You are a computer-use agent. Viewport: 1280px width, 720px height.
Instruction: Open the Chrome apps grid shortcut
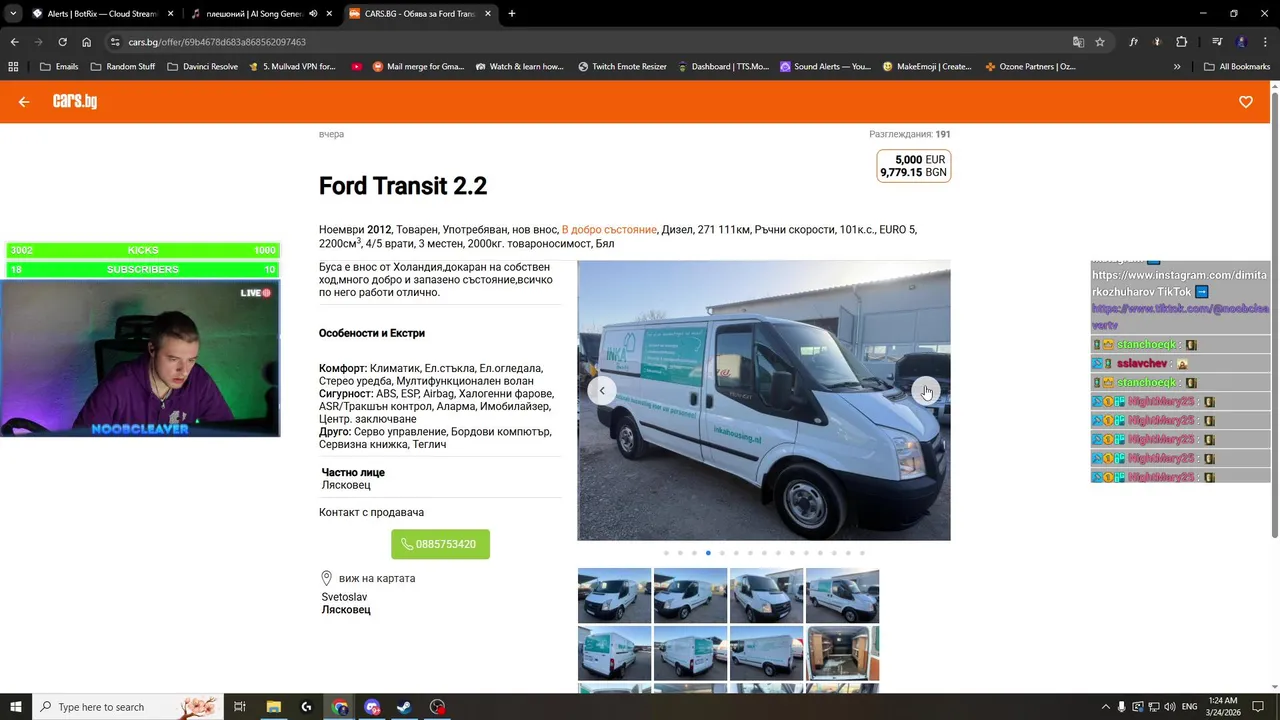[x=13, y=67]
